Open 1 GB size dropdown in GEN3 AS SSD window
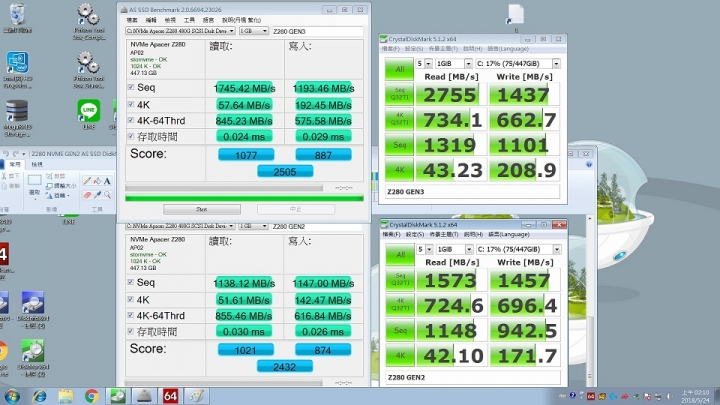This screenshot has height=405, width=720. [254, 31]
